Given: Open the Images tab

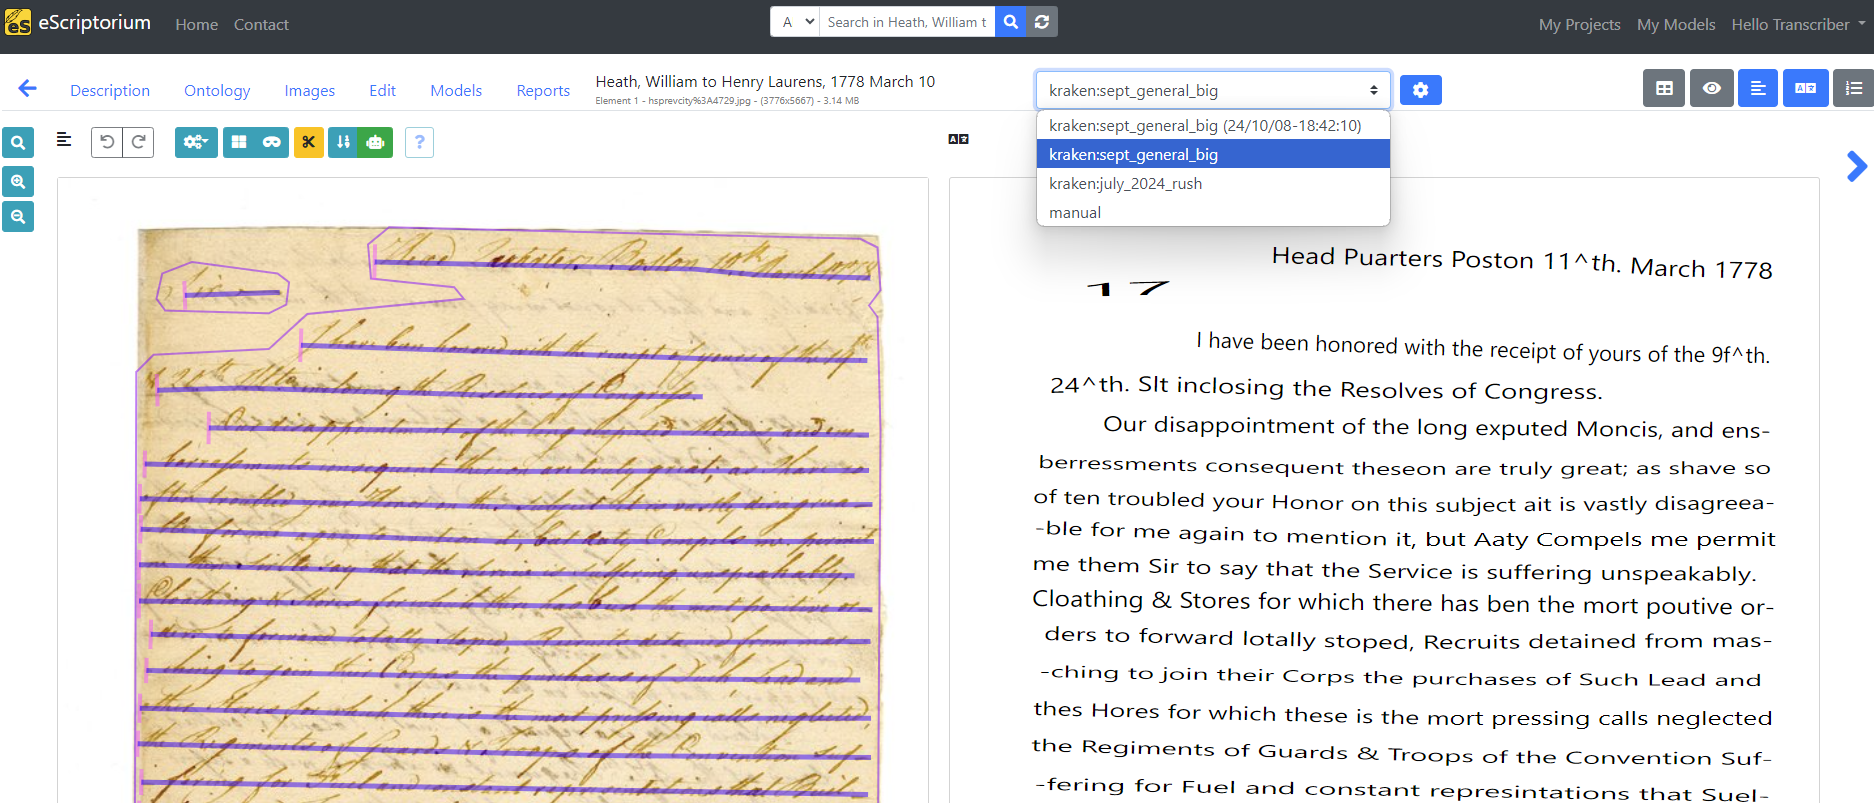Looking at the screenshot, I should coord(310,90).
